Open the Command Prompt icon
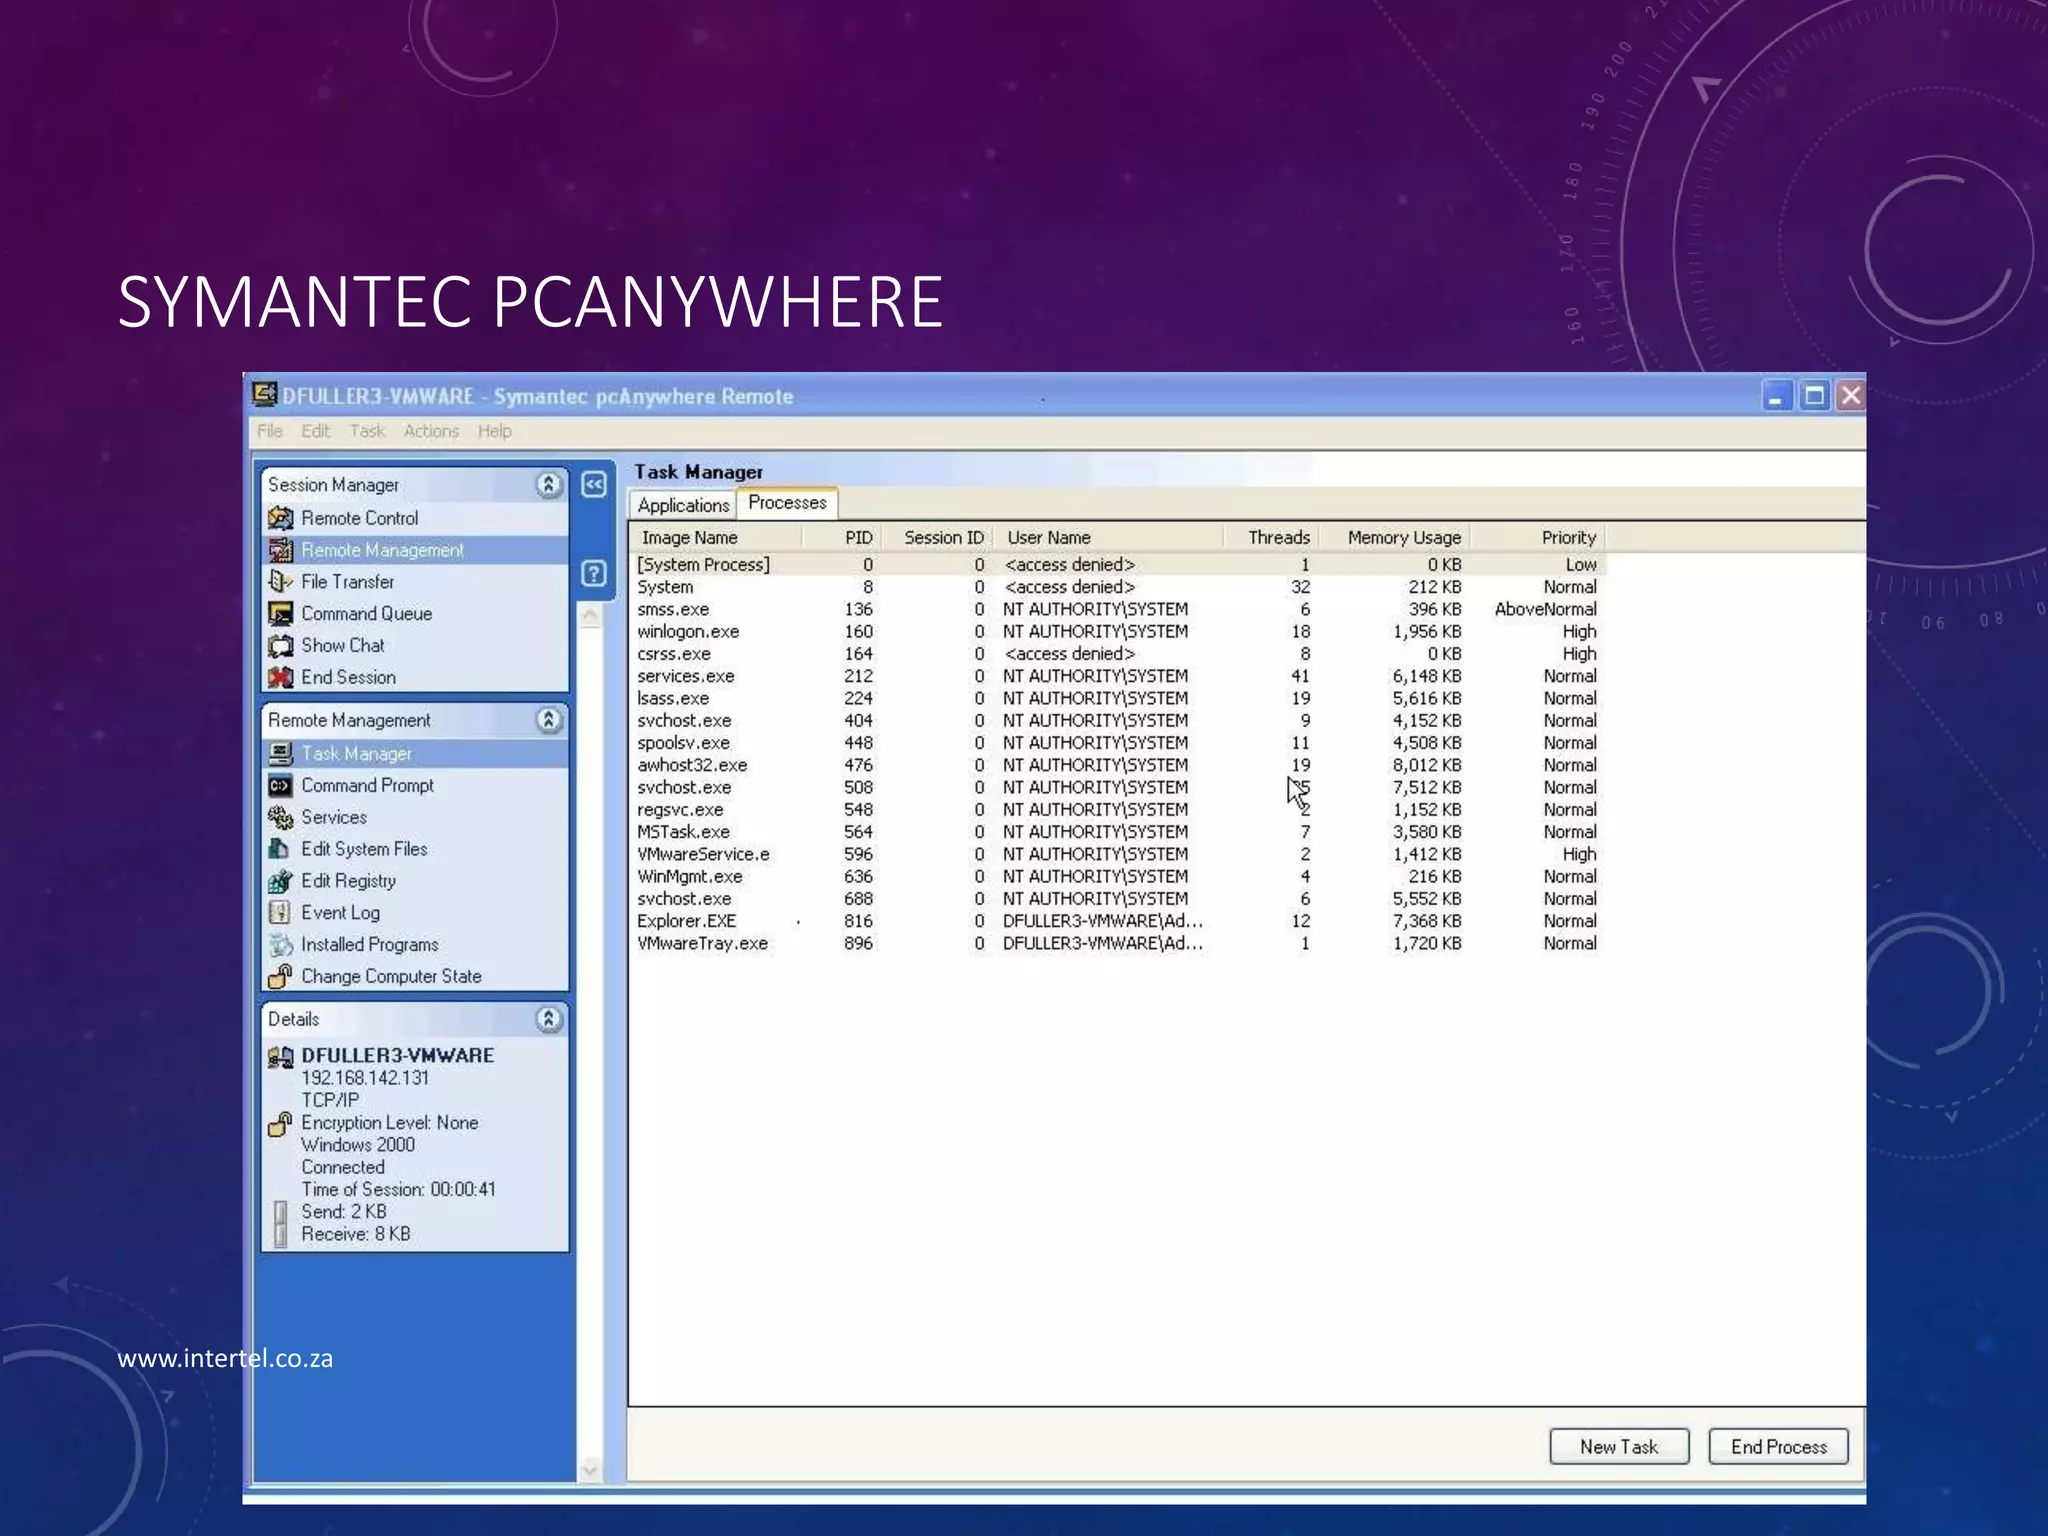 (281, 785)
